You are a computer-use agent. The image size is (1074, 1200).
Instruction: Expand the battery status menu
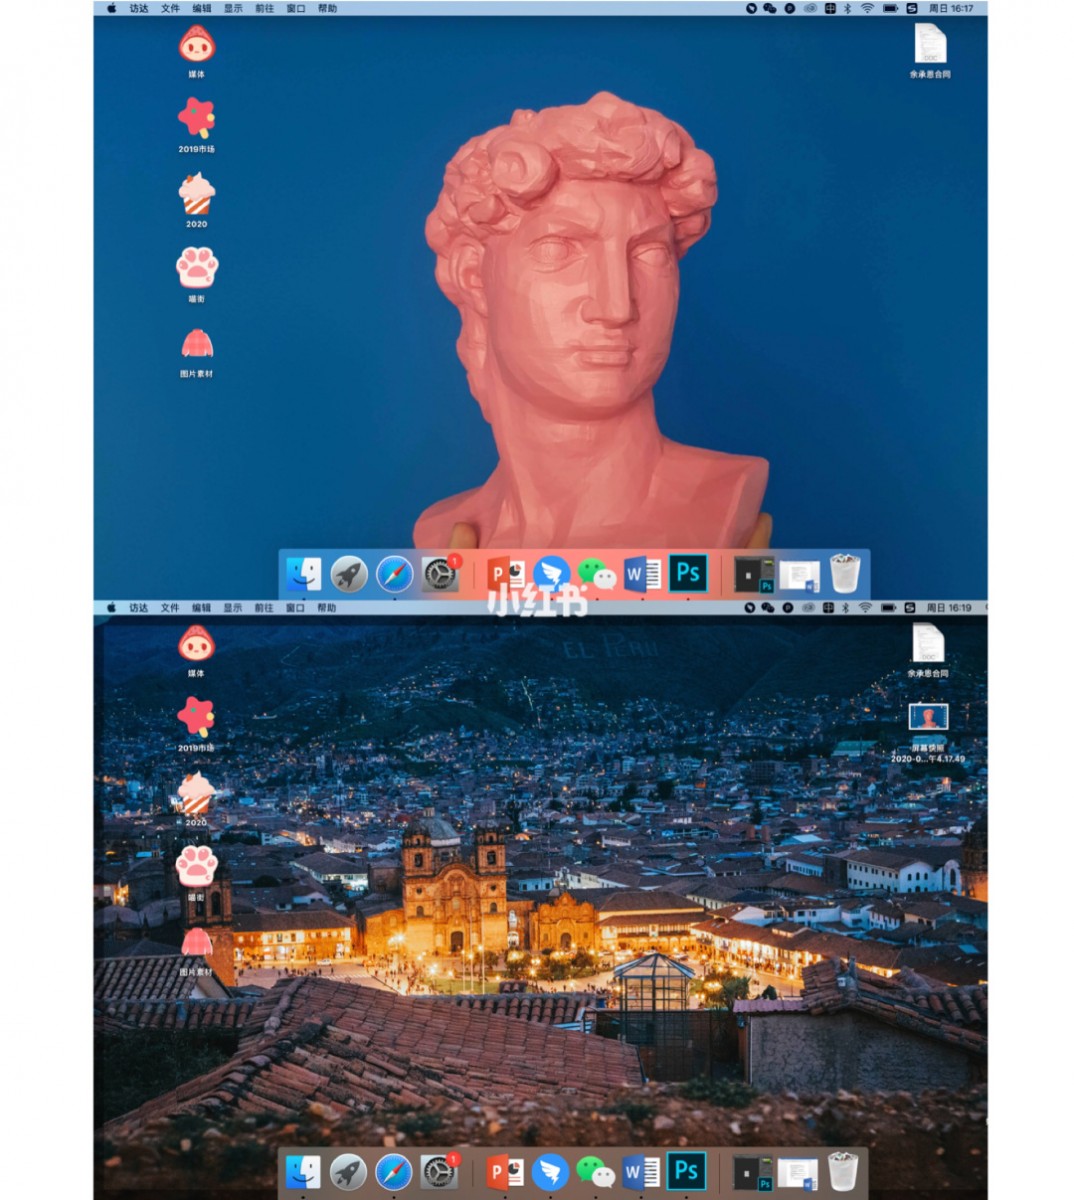tap(890, 8)
